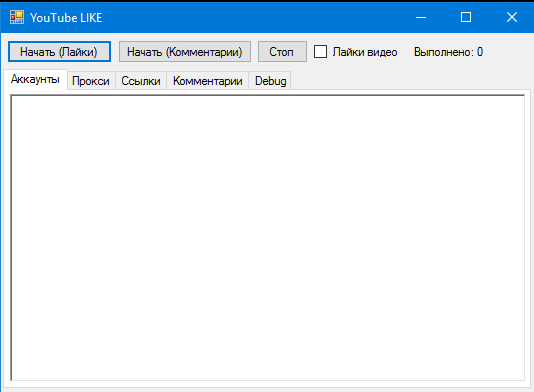Click the Лайки видео checkbox label text
The width and height of the screenshot is (534, 392).
[365, 52]
